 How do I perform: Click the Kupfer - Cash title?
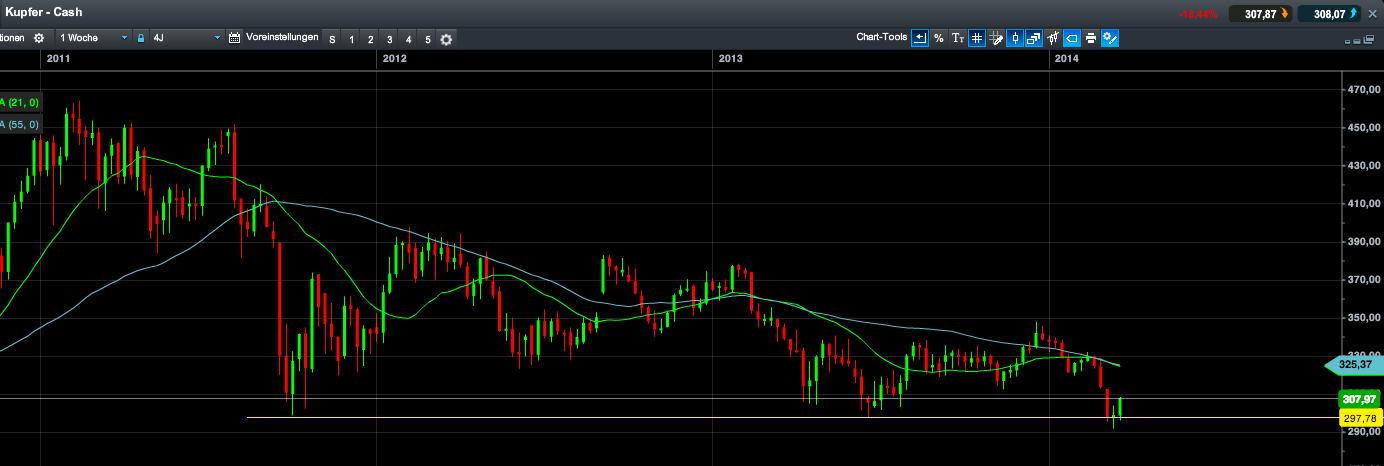coord(44,13)
